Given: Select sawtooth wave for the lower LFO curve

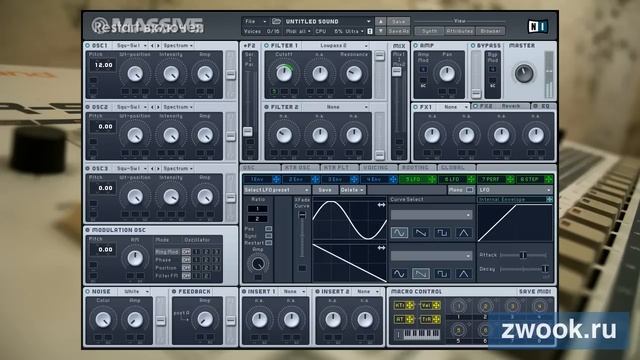Looking at the screenshot, I should [x=420, y=273].
